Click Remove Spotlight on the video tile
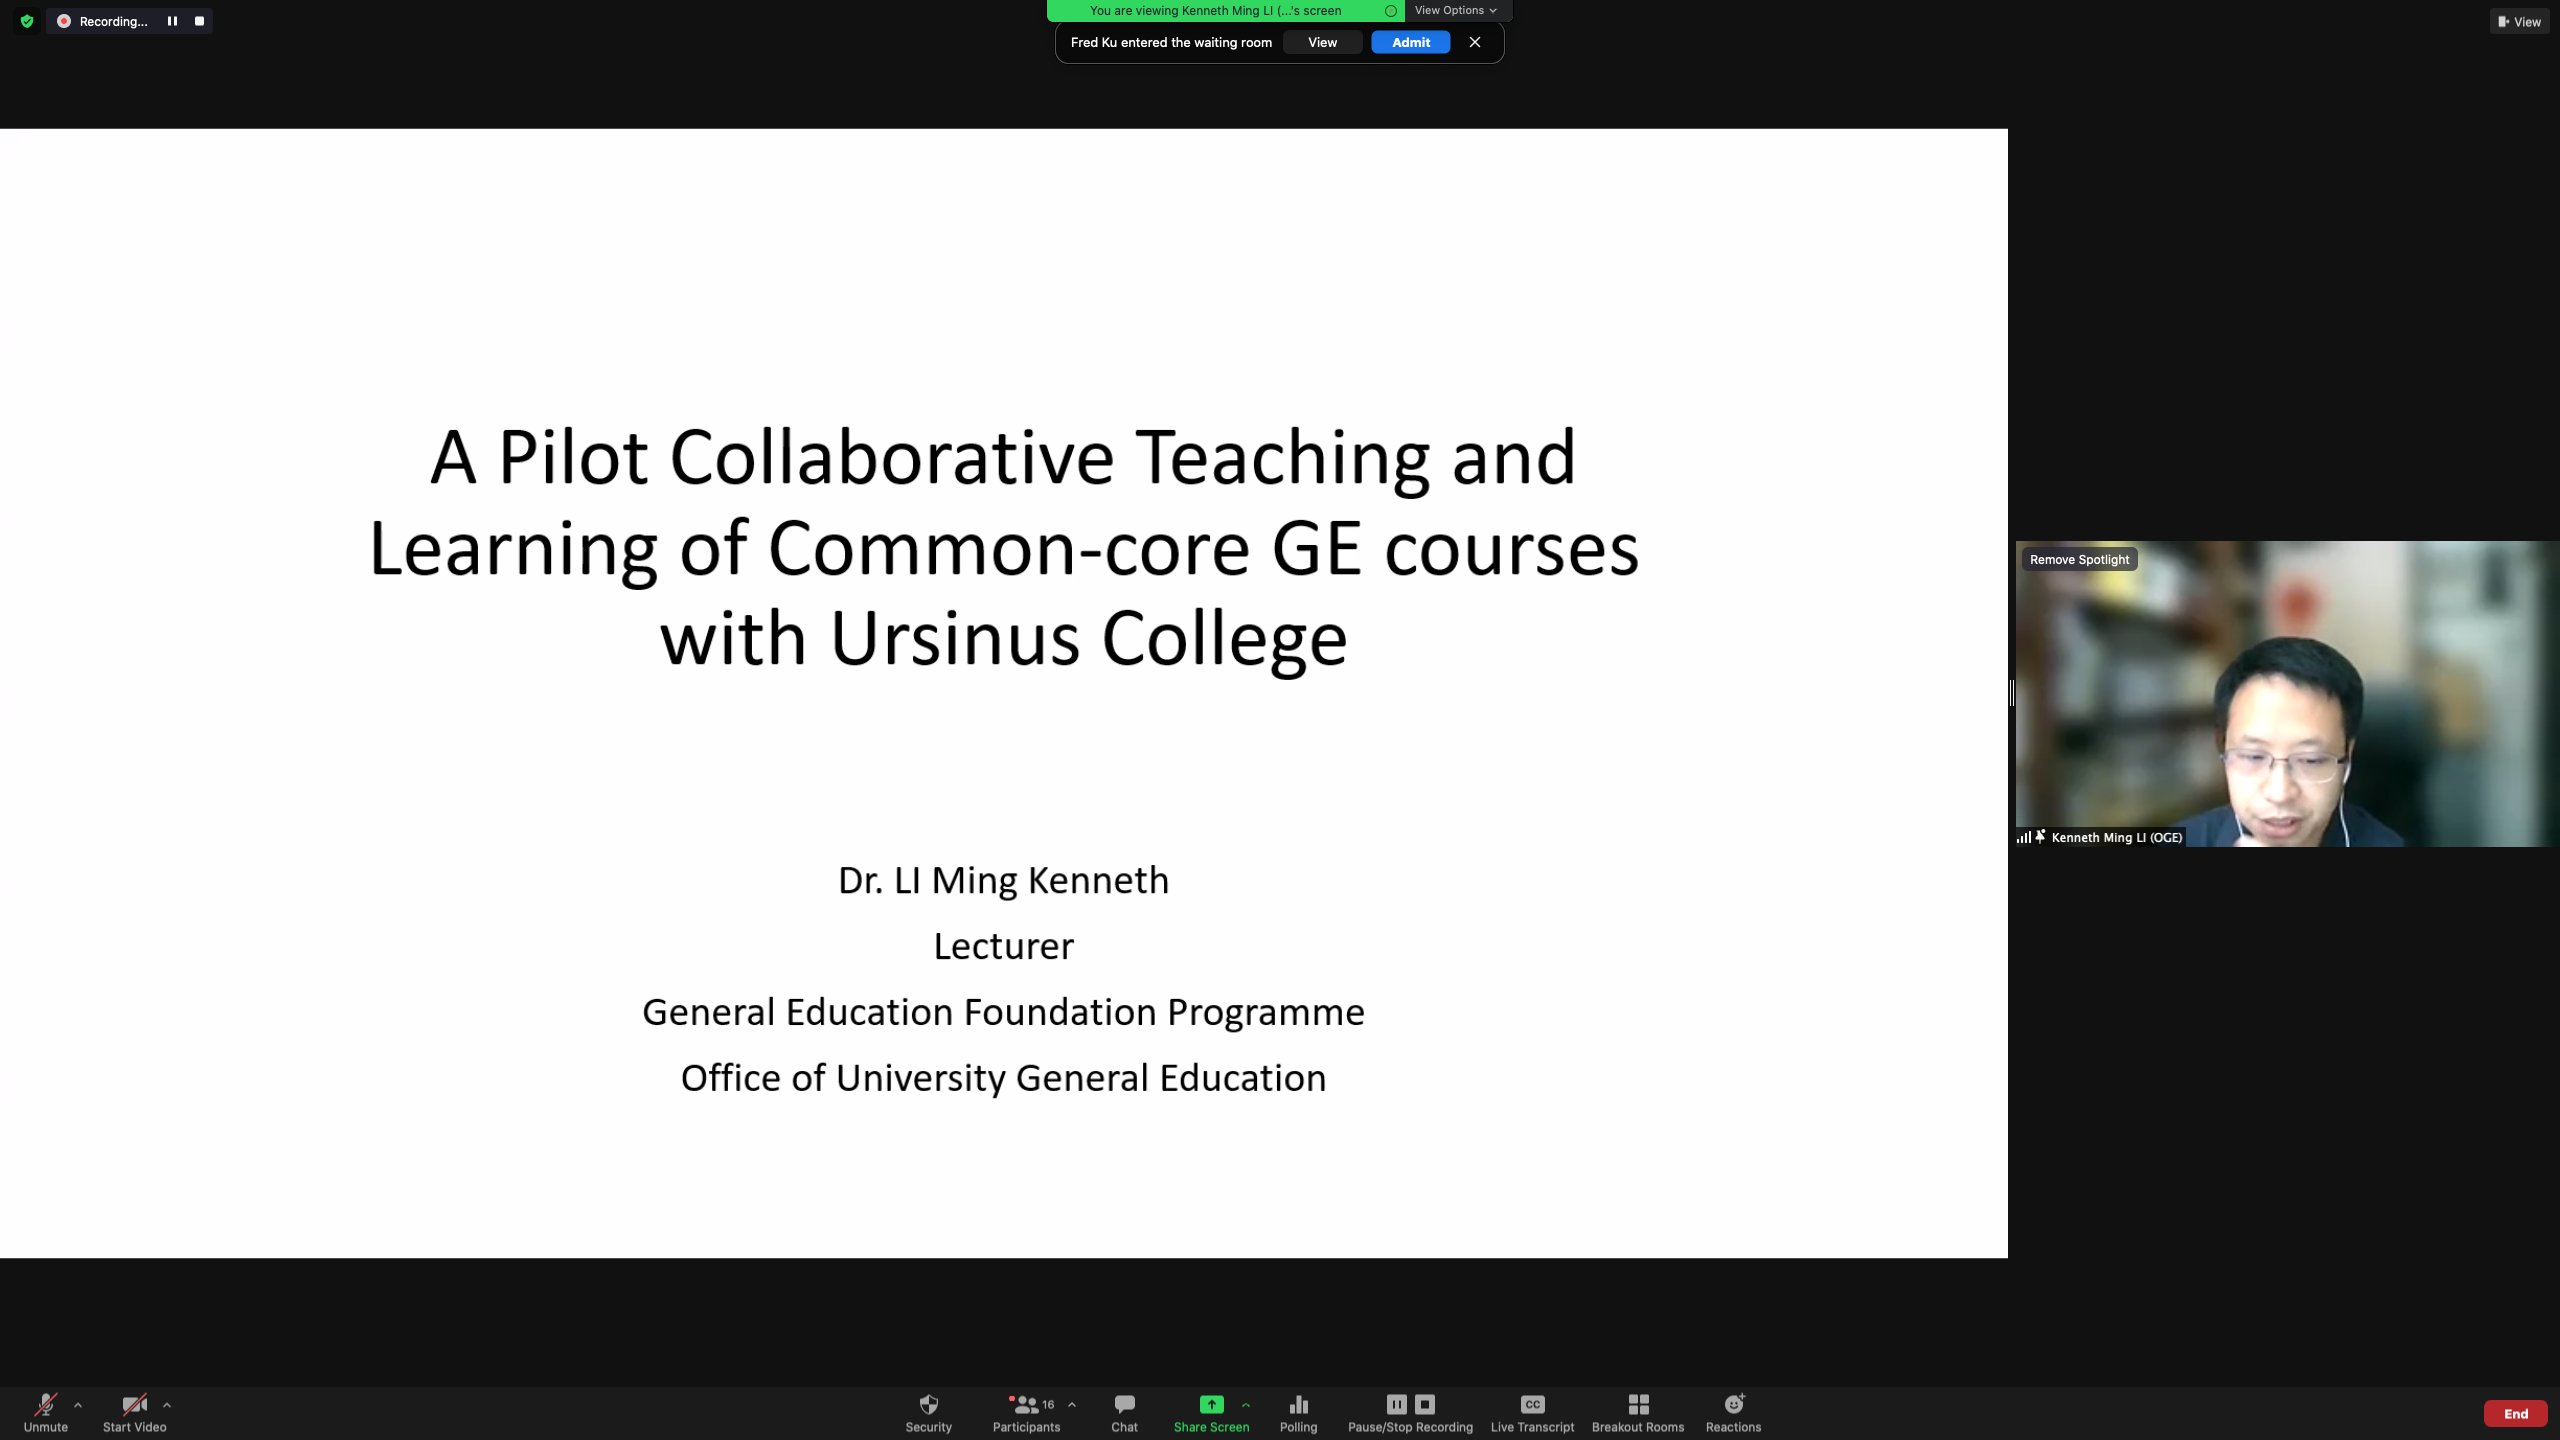The width and height of the screenshot is (2560, 1440). point(2079,560)
